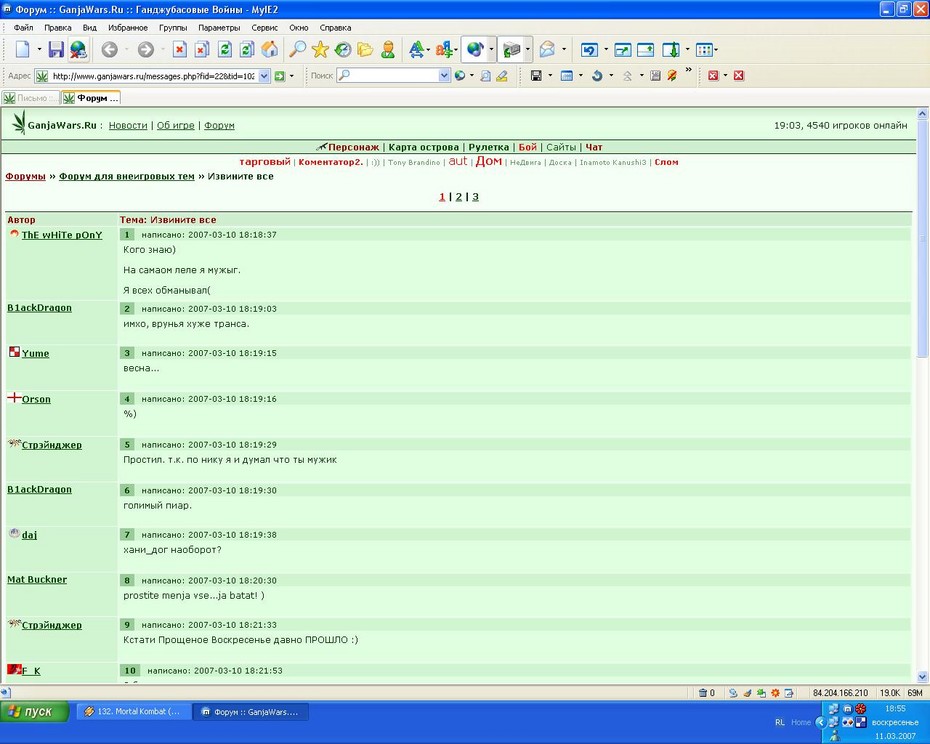Open Форум для внеигровых тем breadcrumb

pyautogui.click(x=126, y=176)
